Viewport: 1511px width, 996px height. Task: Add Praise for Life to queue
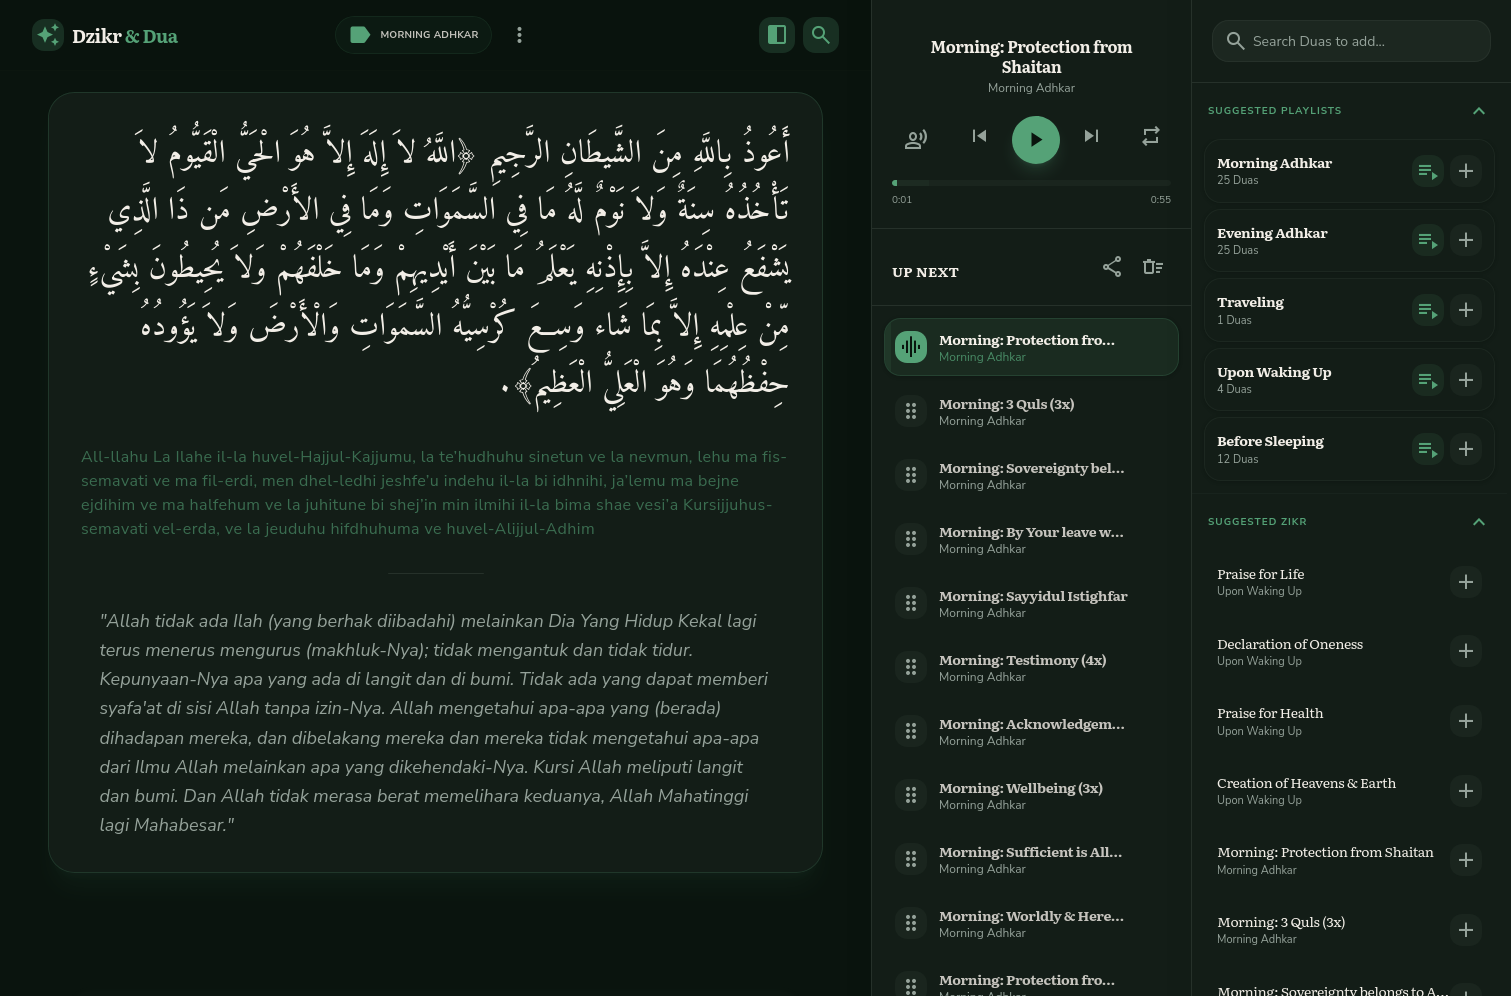click(1466, 582)
